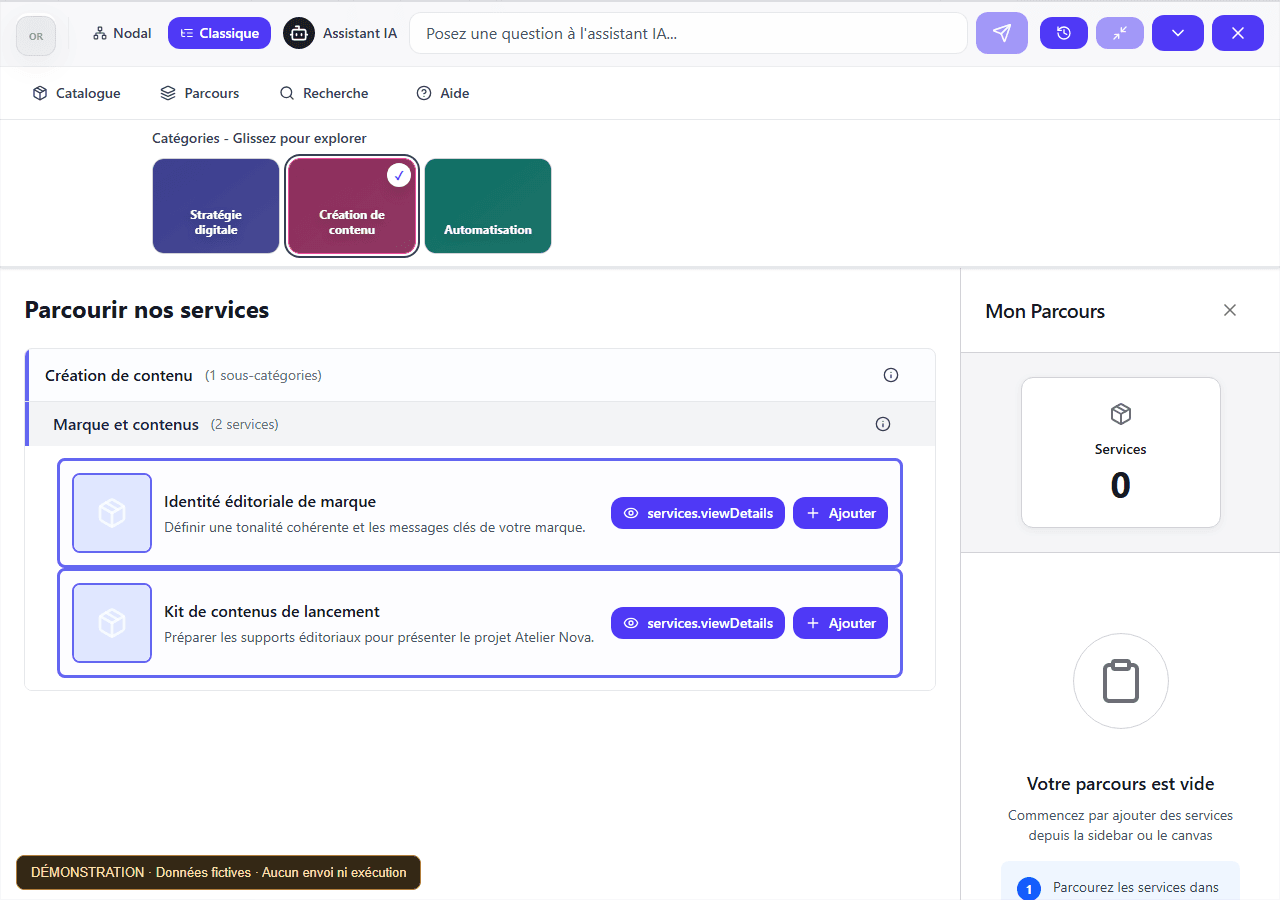Expand the chevron-down dropdown in header

[1178, 33]
